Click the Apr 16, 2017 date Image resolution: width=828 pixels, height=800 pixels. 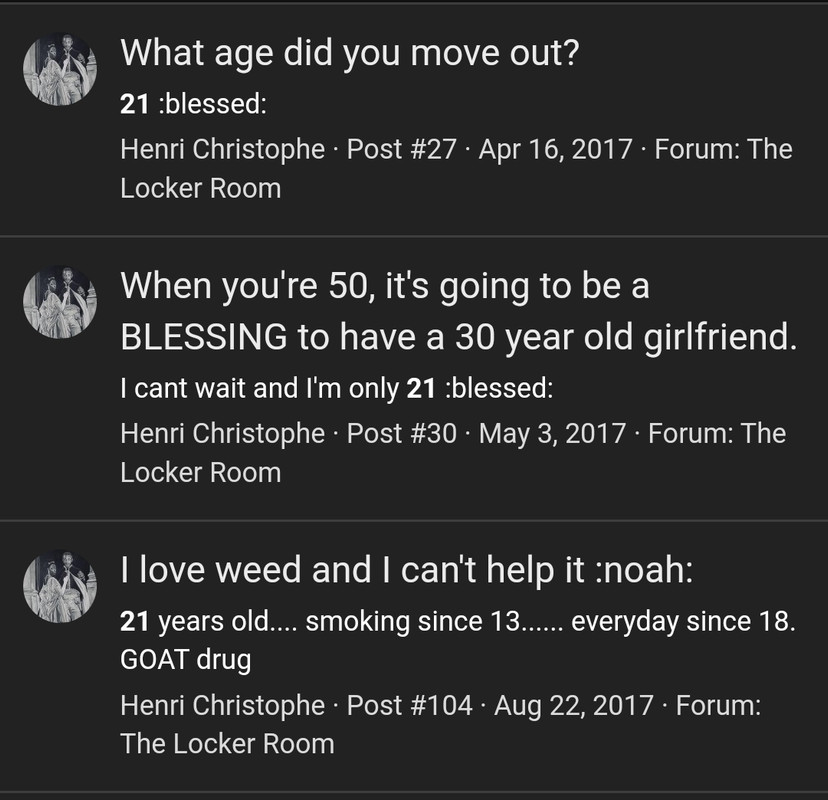pyautogui.click(x=556, y=150)
